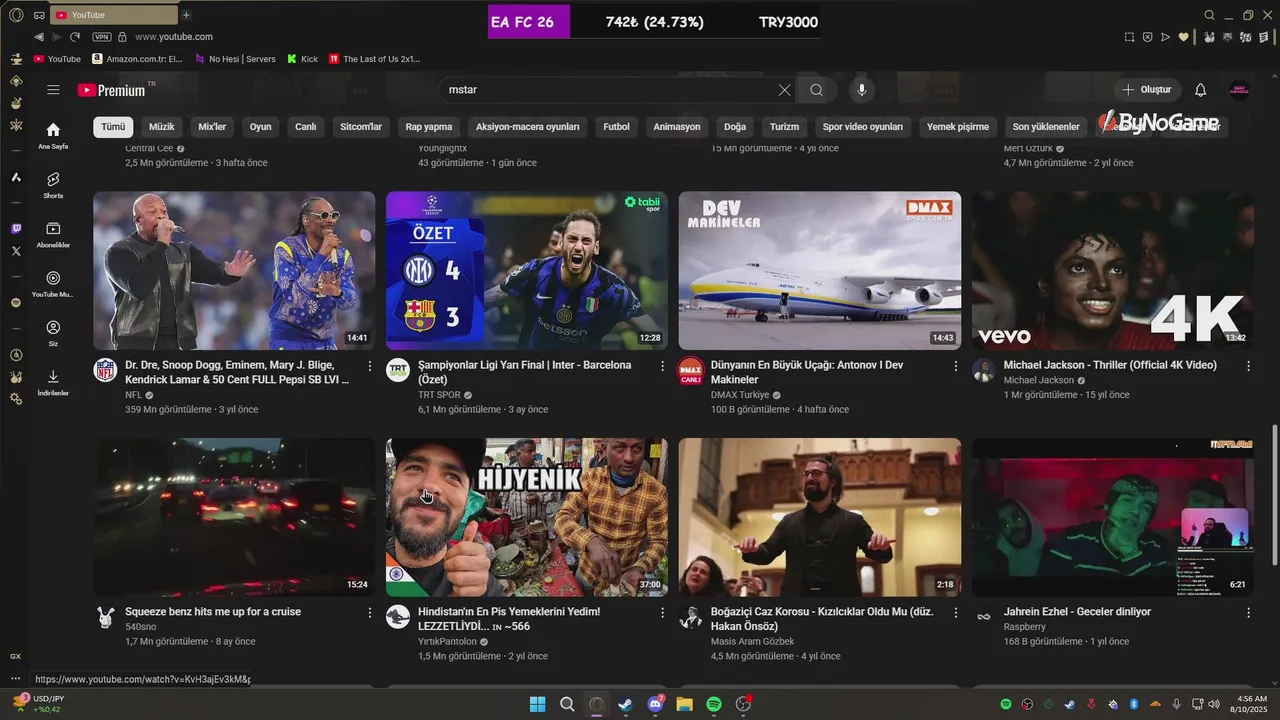Open a new browser tab
Screen dimensions: 1280x720
(186, 15)
